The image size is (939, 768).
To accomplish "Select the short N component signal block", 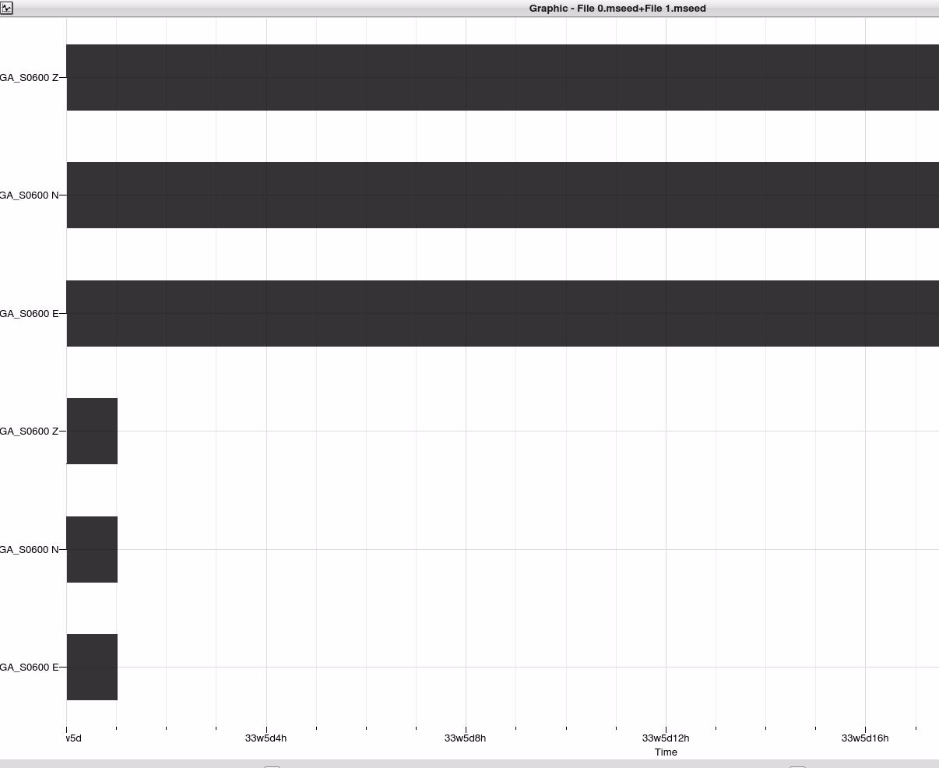I will [x=92, y=549].
